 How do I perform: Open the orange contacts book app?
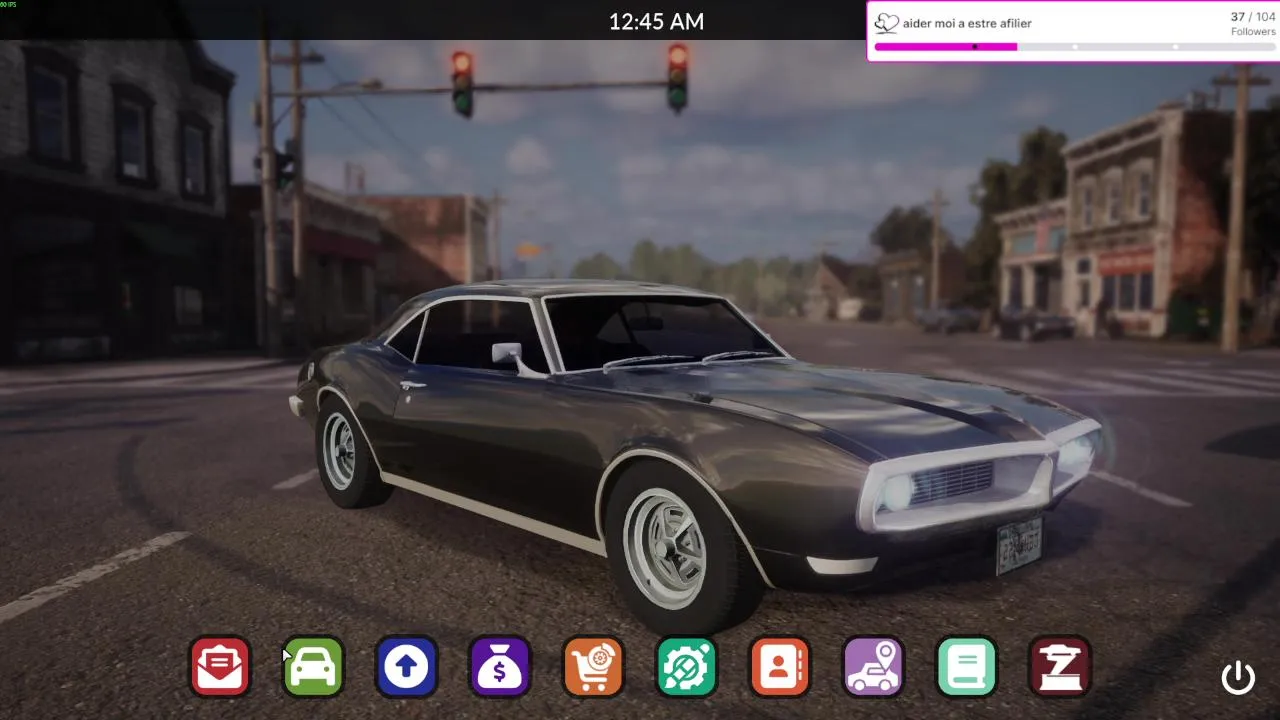[780, 667]
